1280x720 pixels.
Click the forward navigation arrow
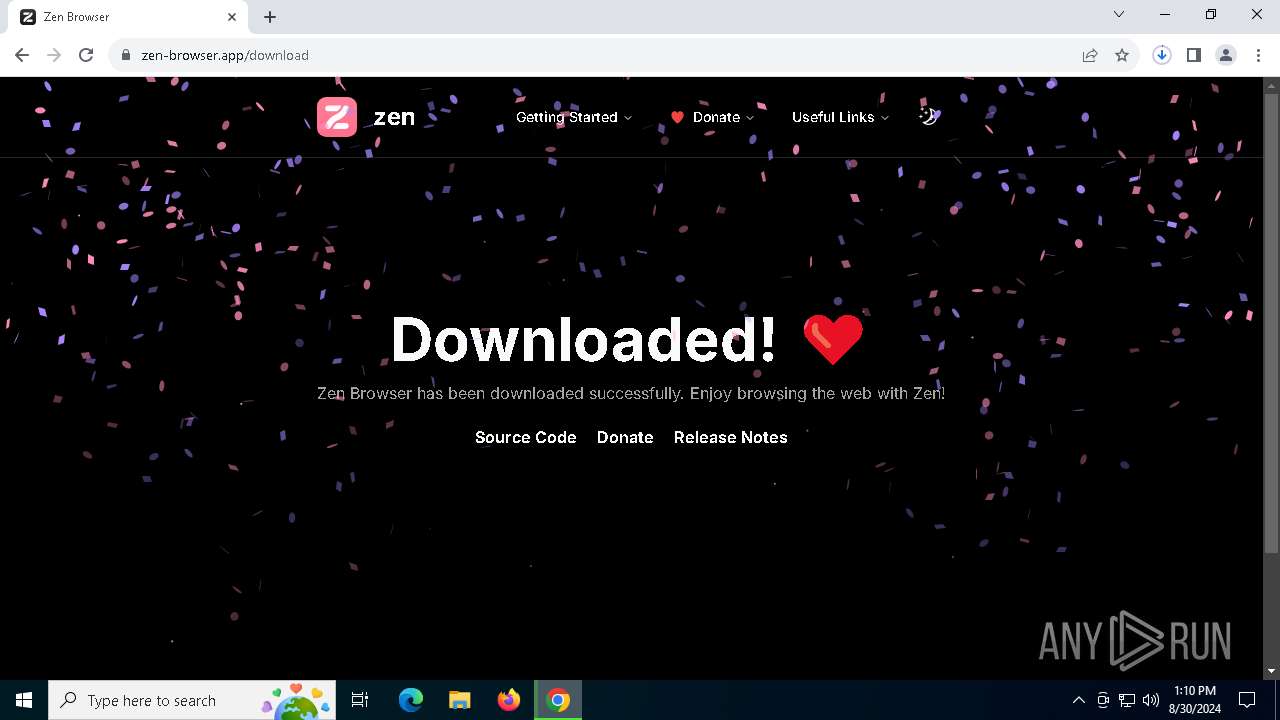(x=54, y=55)
